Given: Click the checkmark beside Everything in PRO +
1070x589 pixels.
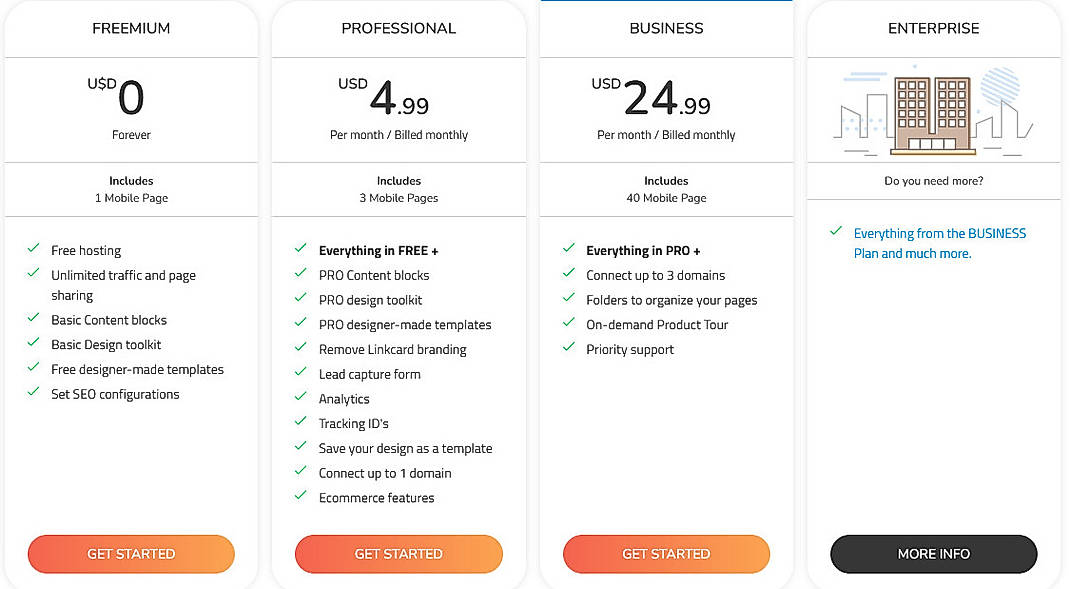Looking at the screenshot, I should pos(568,250).
